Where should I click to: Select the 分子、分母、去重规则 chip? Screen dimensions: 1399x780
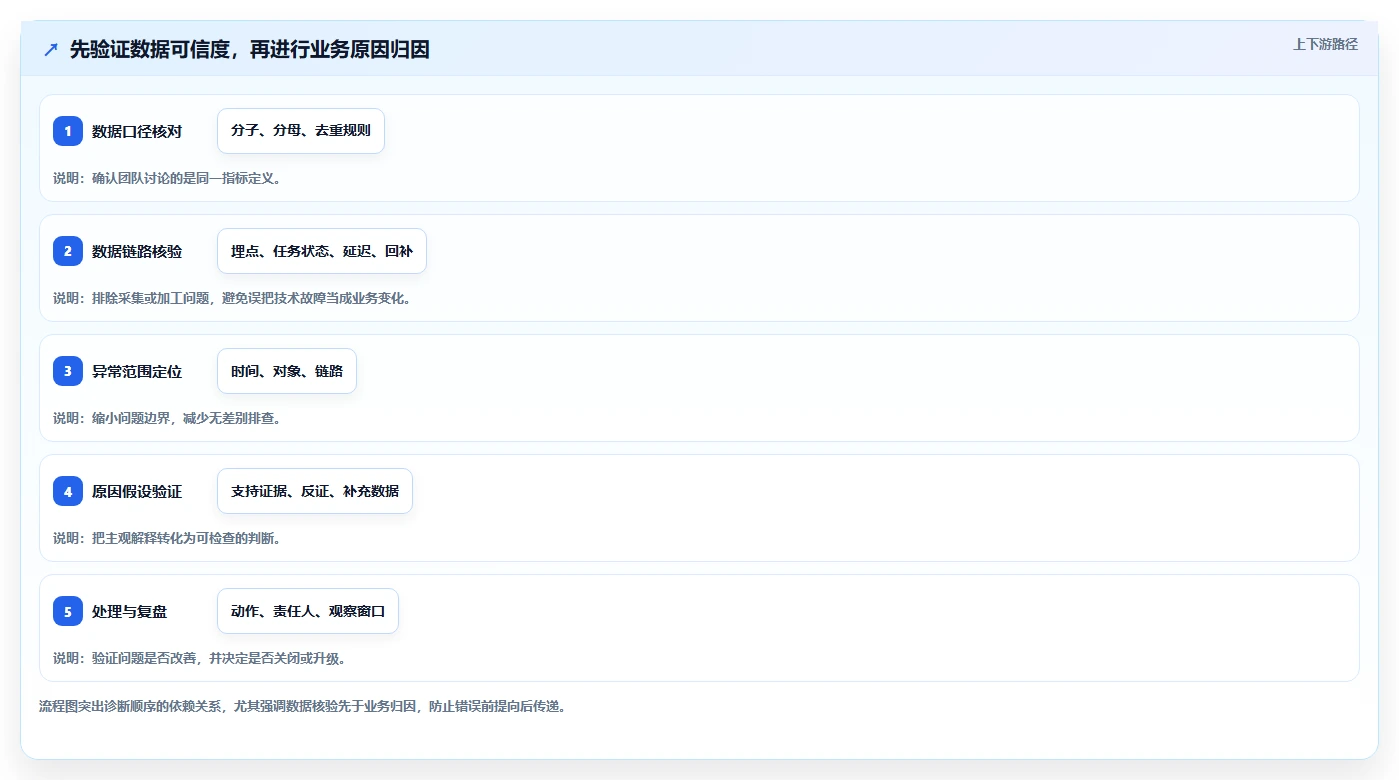tap(301, 131)
